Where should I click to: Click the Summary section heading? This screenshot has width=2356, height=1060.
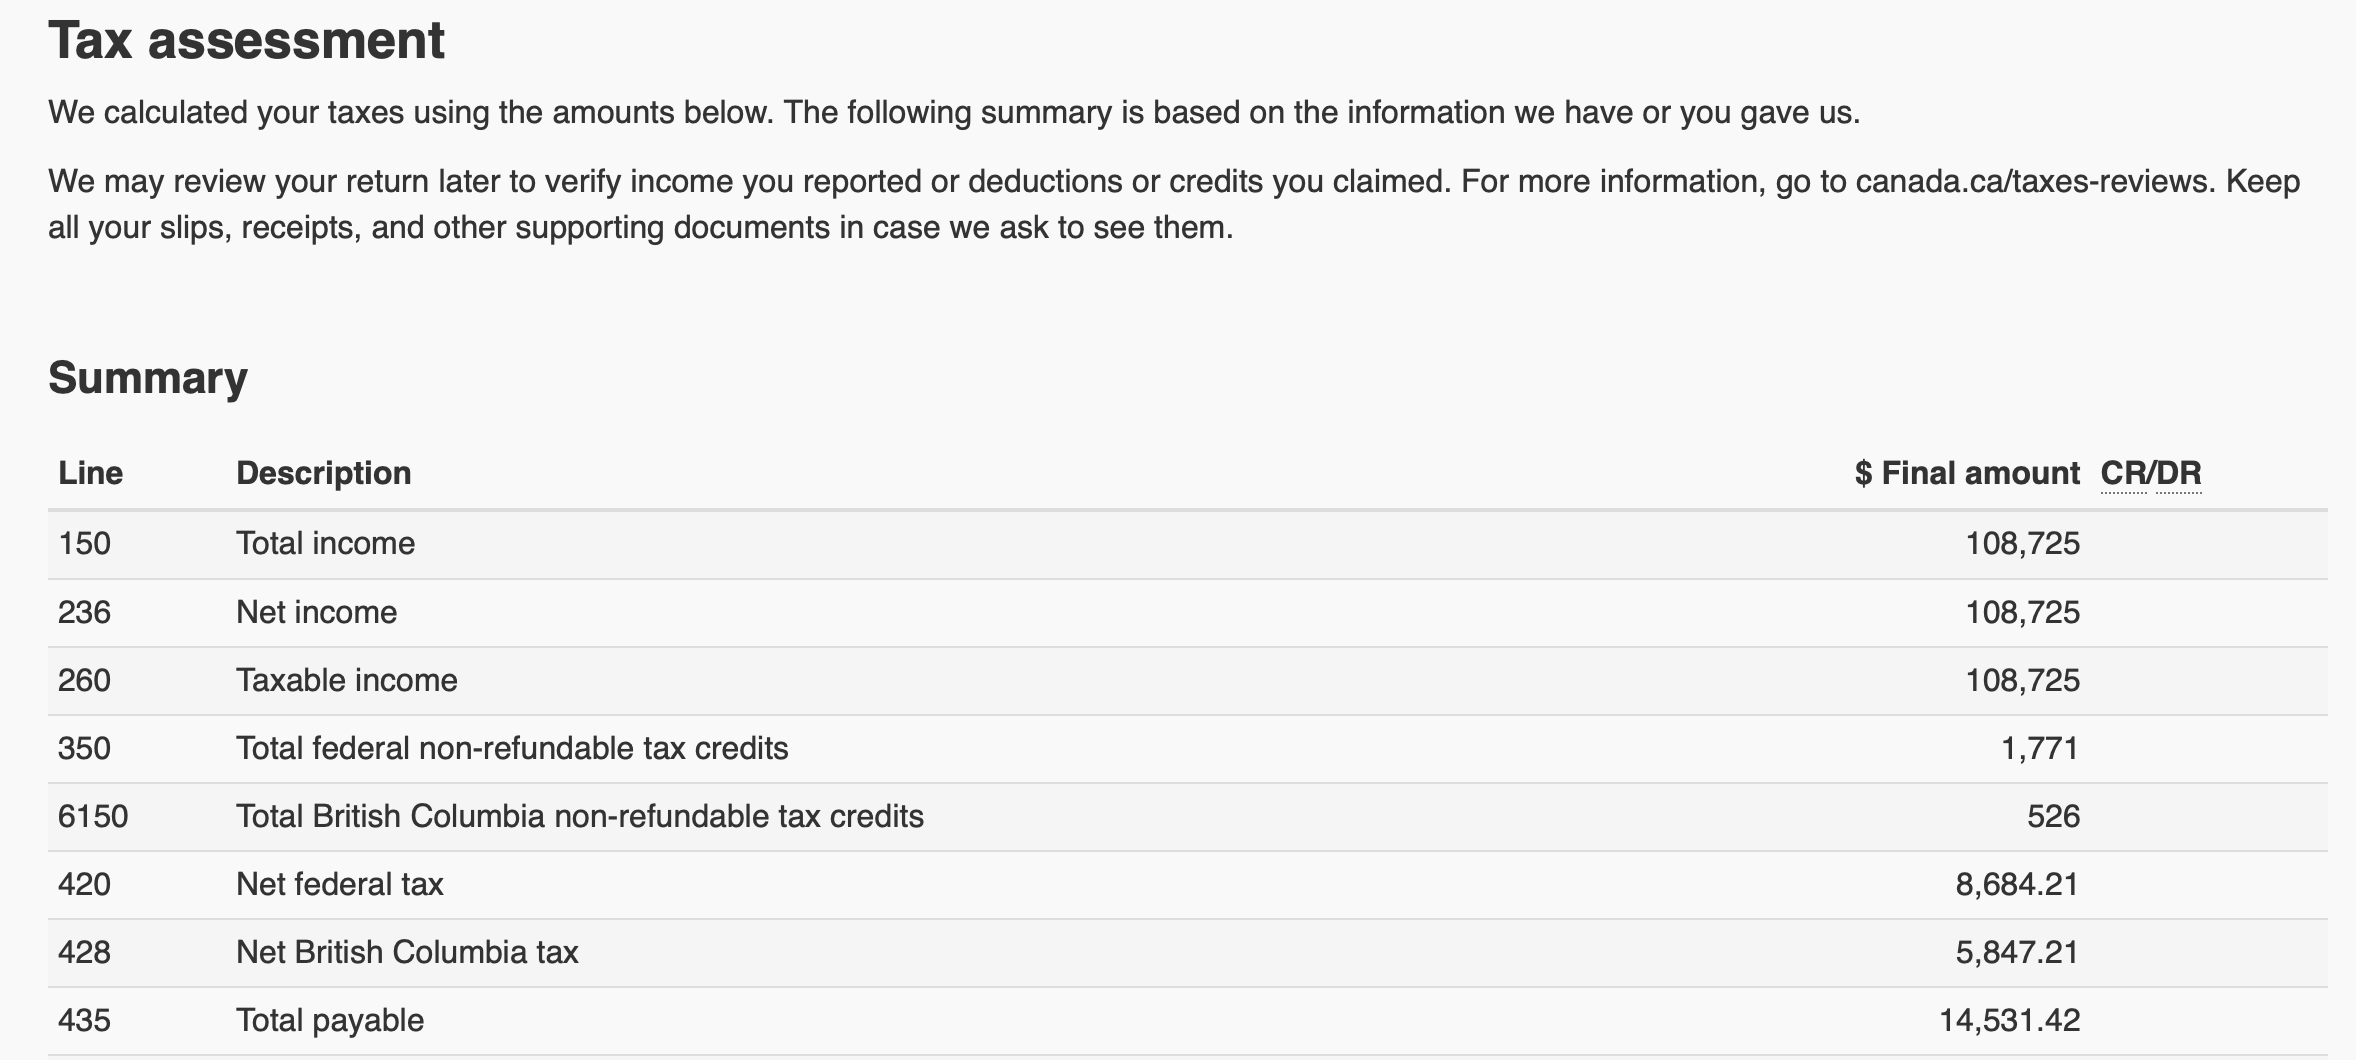[148, 378]
